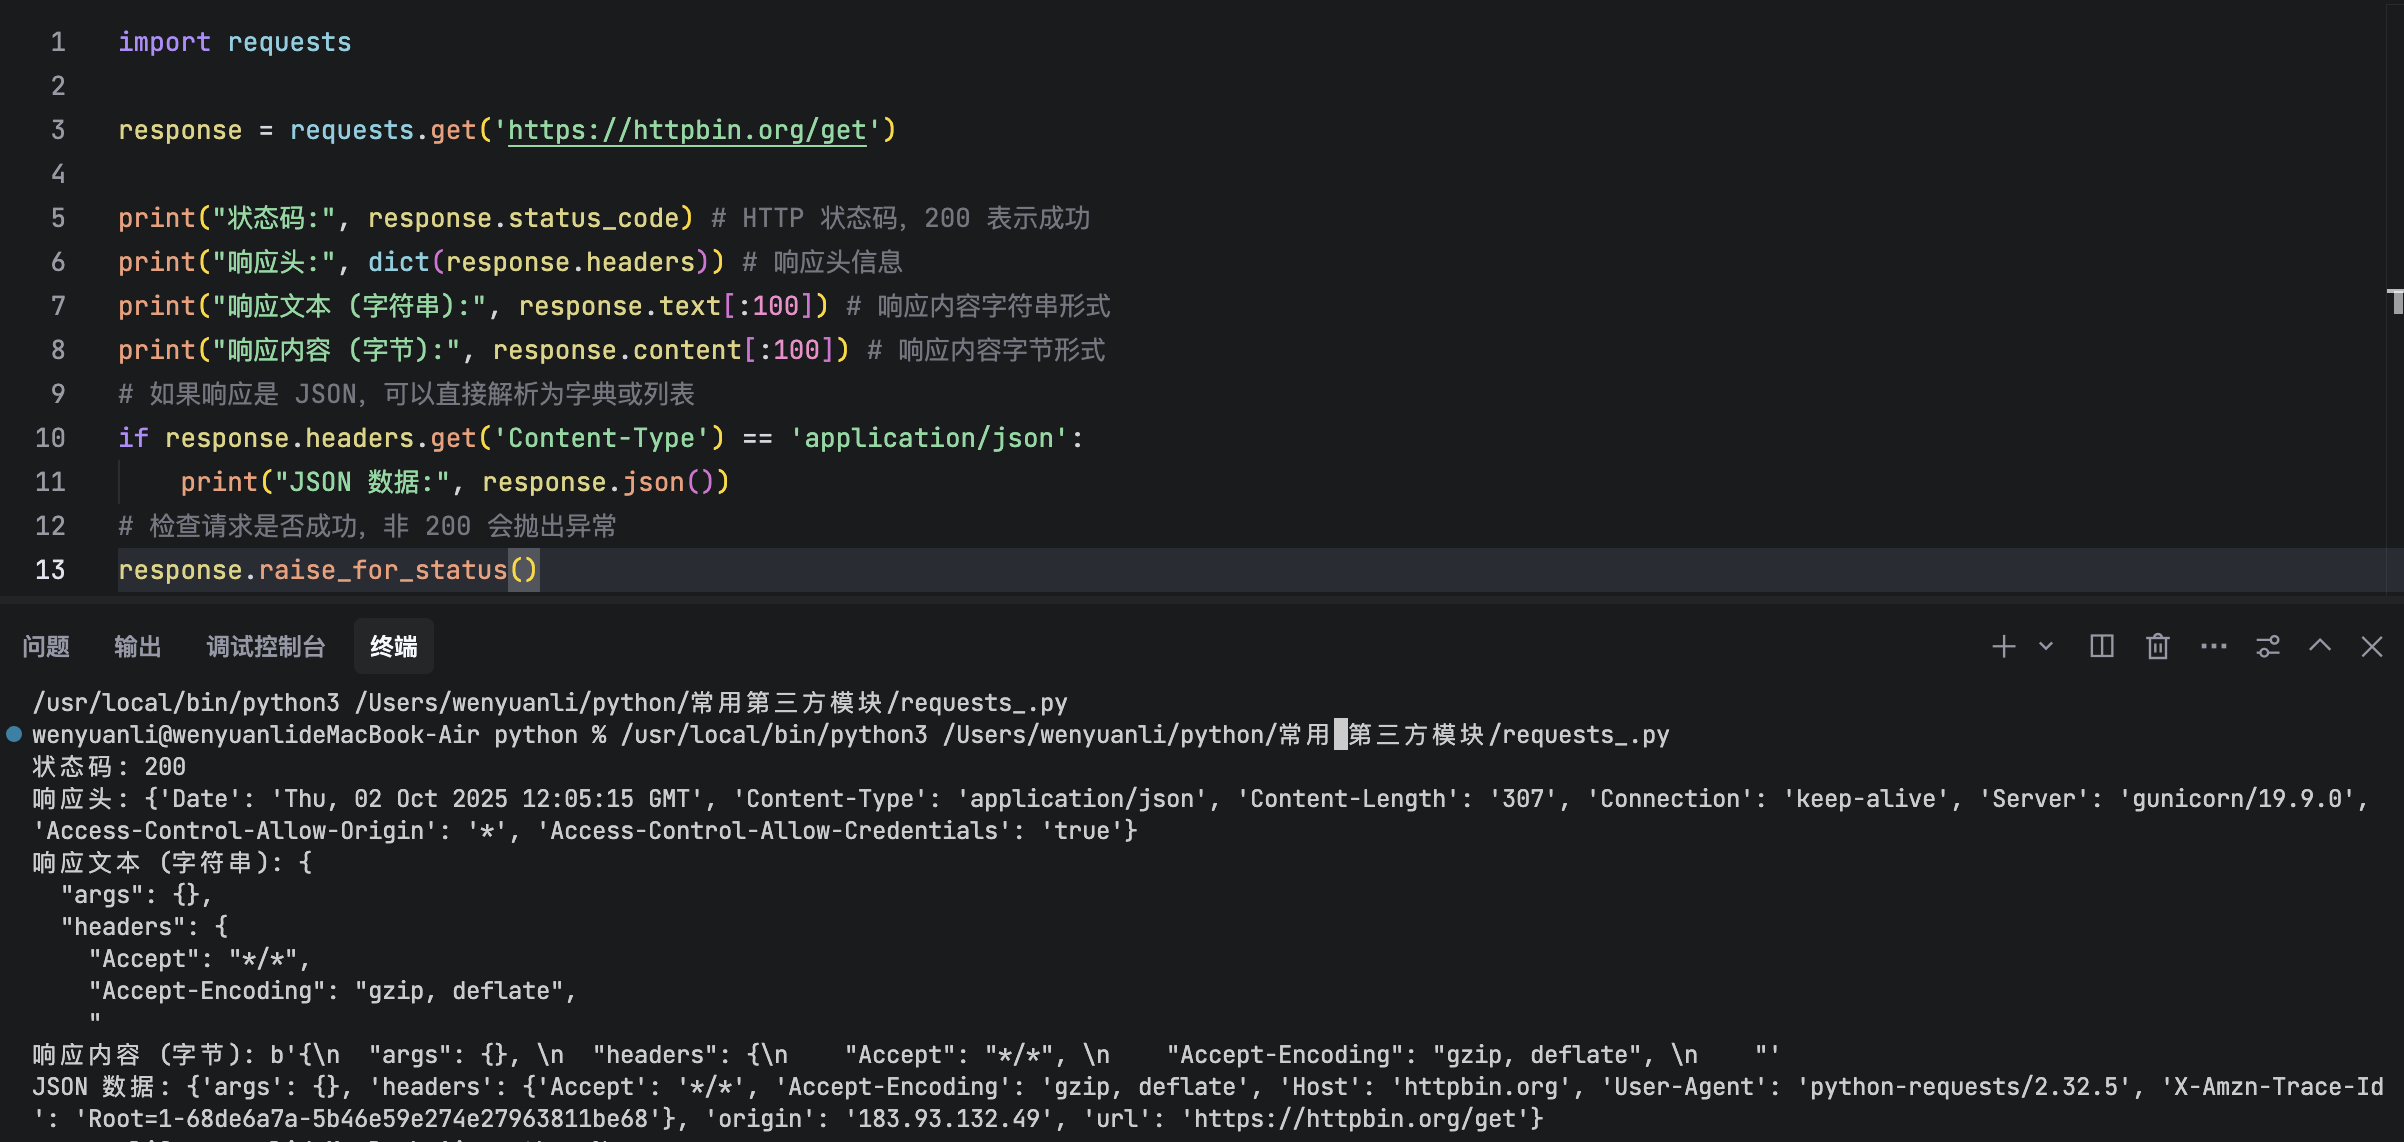Switch to the 输出 tab
Screen dimensions: 2404x1142
[138, 647]
